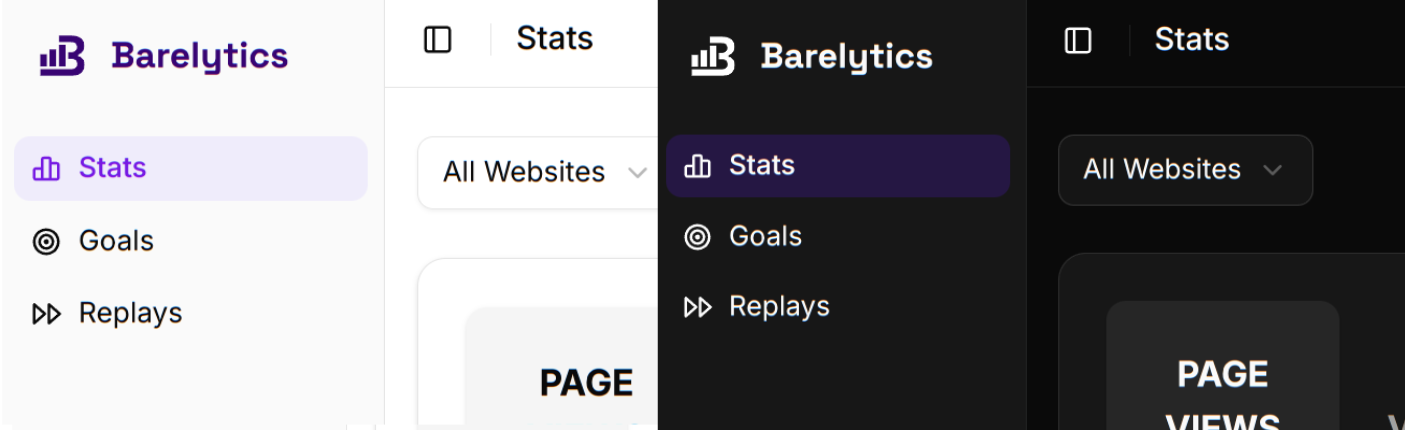1405x430 pixels.
Task: Click the Stats bar chart icon in light sidebar
Action: coord(46,168)
